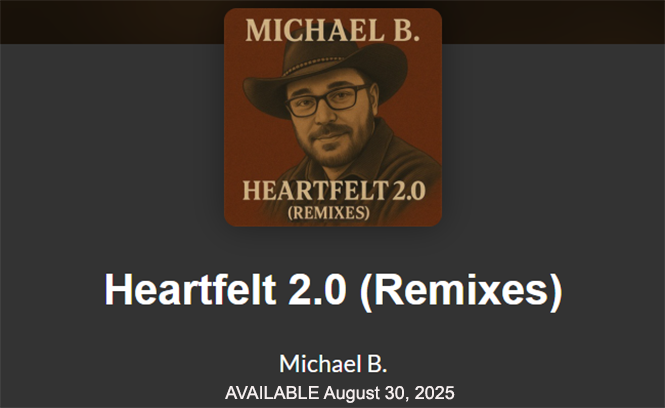Click the (REMIXES) subtitle on the cover art
Image resolution: width=665 pixels, height=408 pixels.
(328, 212)
